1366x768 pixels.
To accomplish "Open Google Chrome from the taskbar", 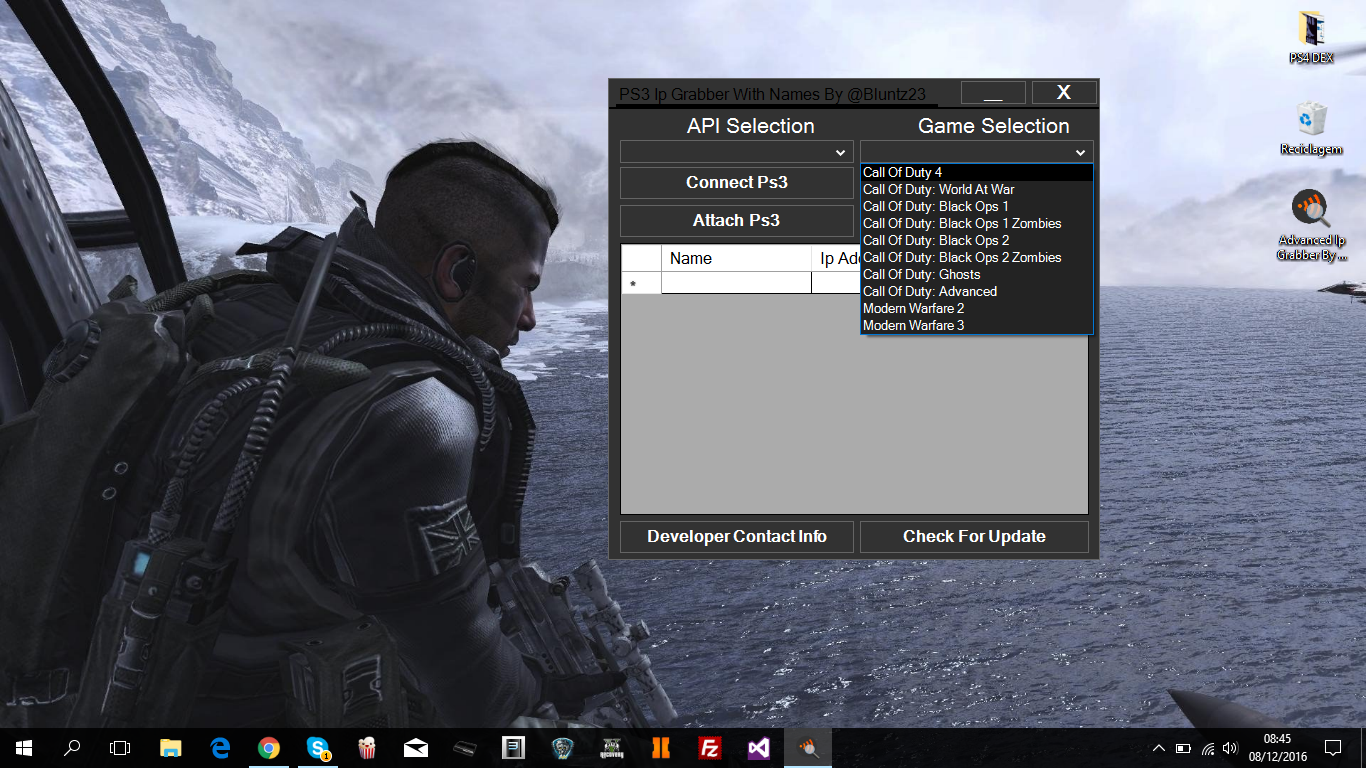I will [269, 748].
